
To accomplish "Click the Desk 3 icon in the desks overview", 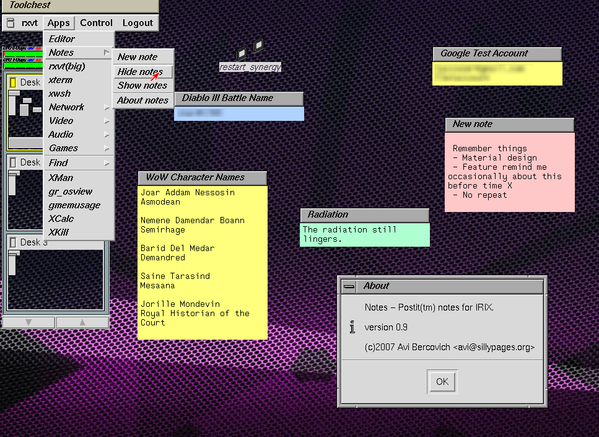I will [13, 242].
